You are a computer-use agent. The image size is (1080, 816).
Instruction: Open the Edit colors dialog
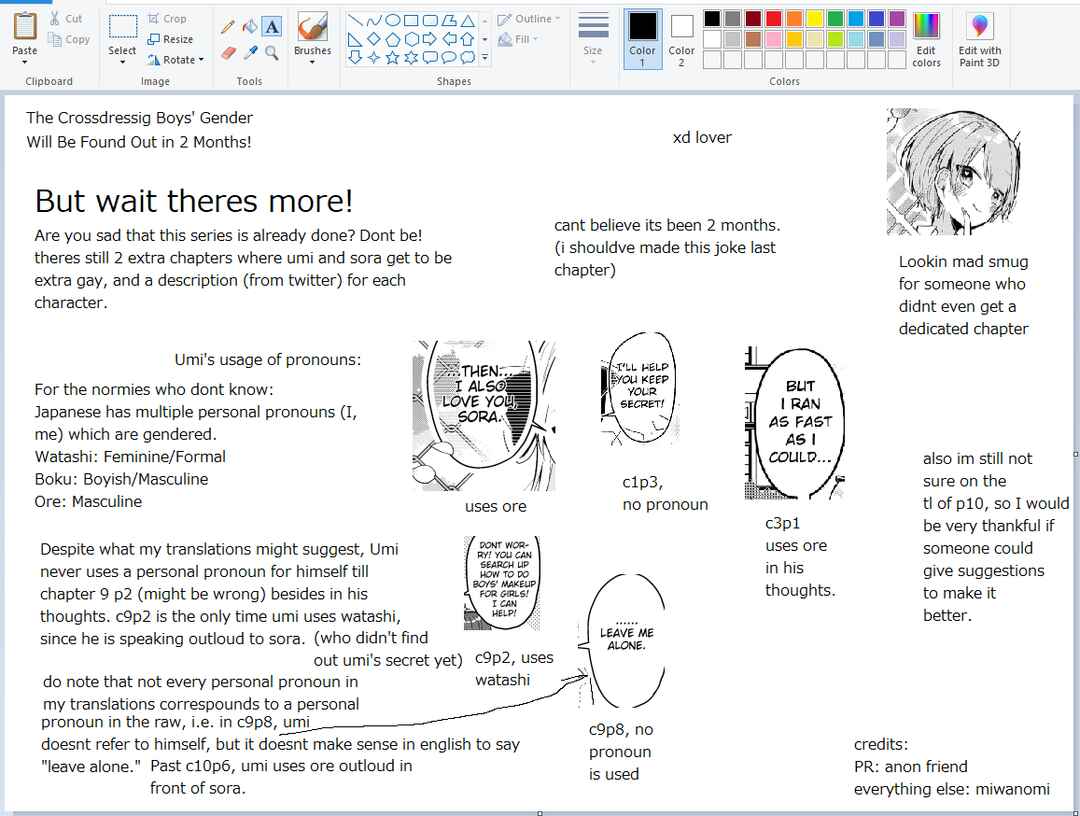click(x=926, y=39)
